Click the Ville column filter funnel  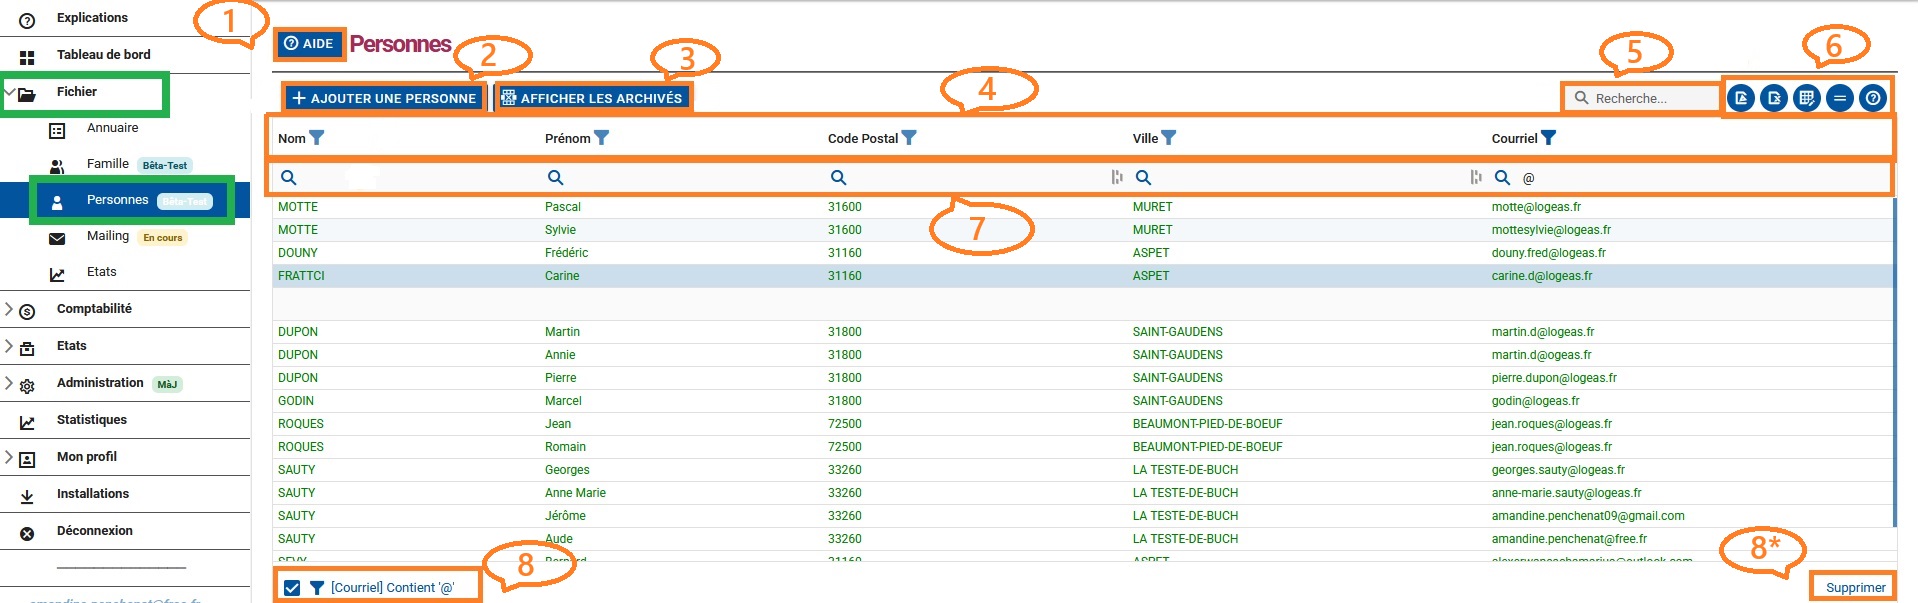click(x=1168, y=138)
